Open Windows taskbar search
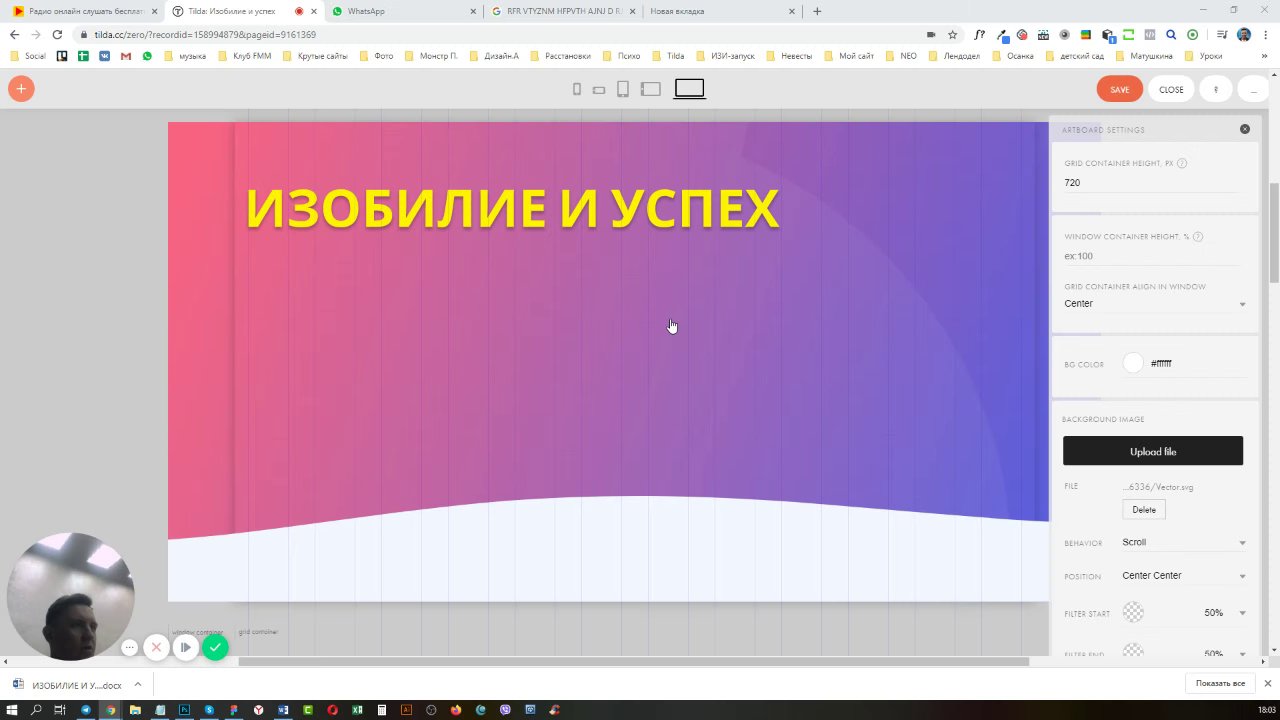 pos(36,710)
